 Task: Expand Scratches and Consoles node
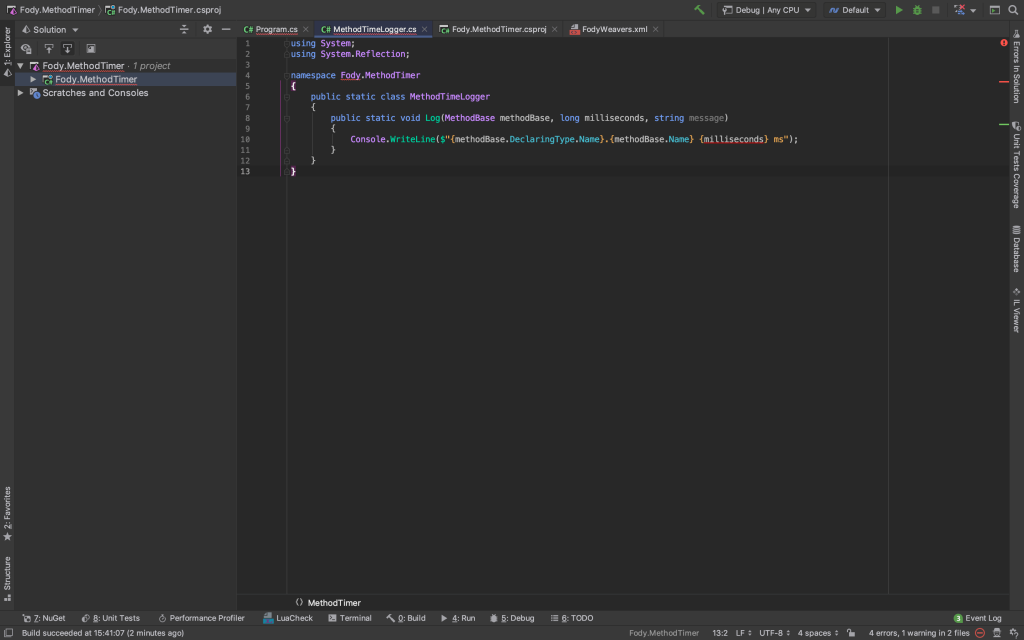tap(20, 93)
